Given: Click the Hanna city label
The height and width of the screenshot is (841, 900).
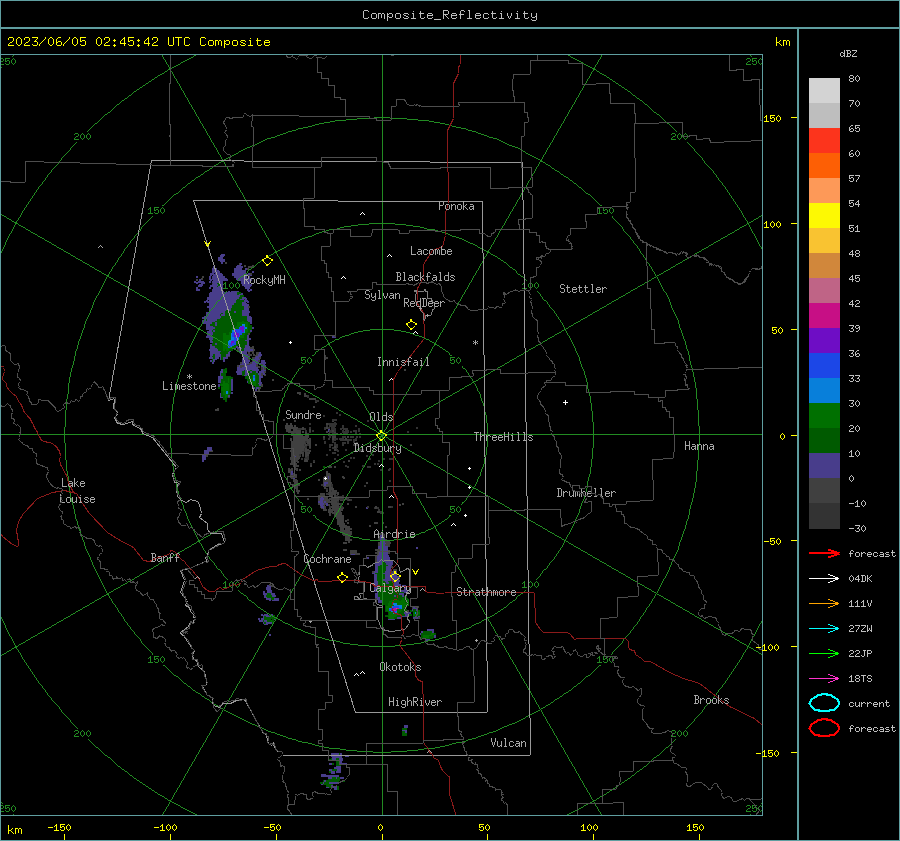Looking at the screenshot, I should click(x=699, y=446).
